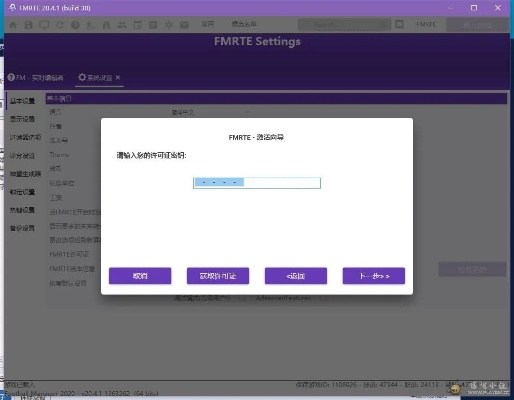Select 批量生成器 in settings sidebar
514x400 pixels.
point(25,174)
